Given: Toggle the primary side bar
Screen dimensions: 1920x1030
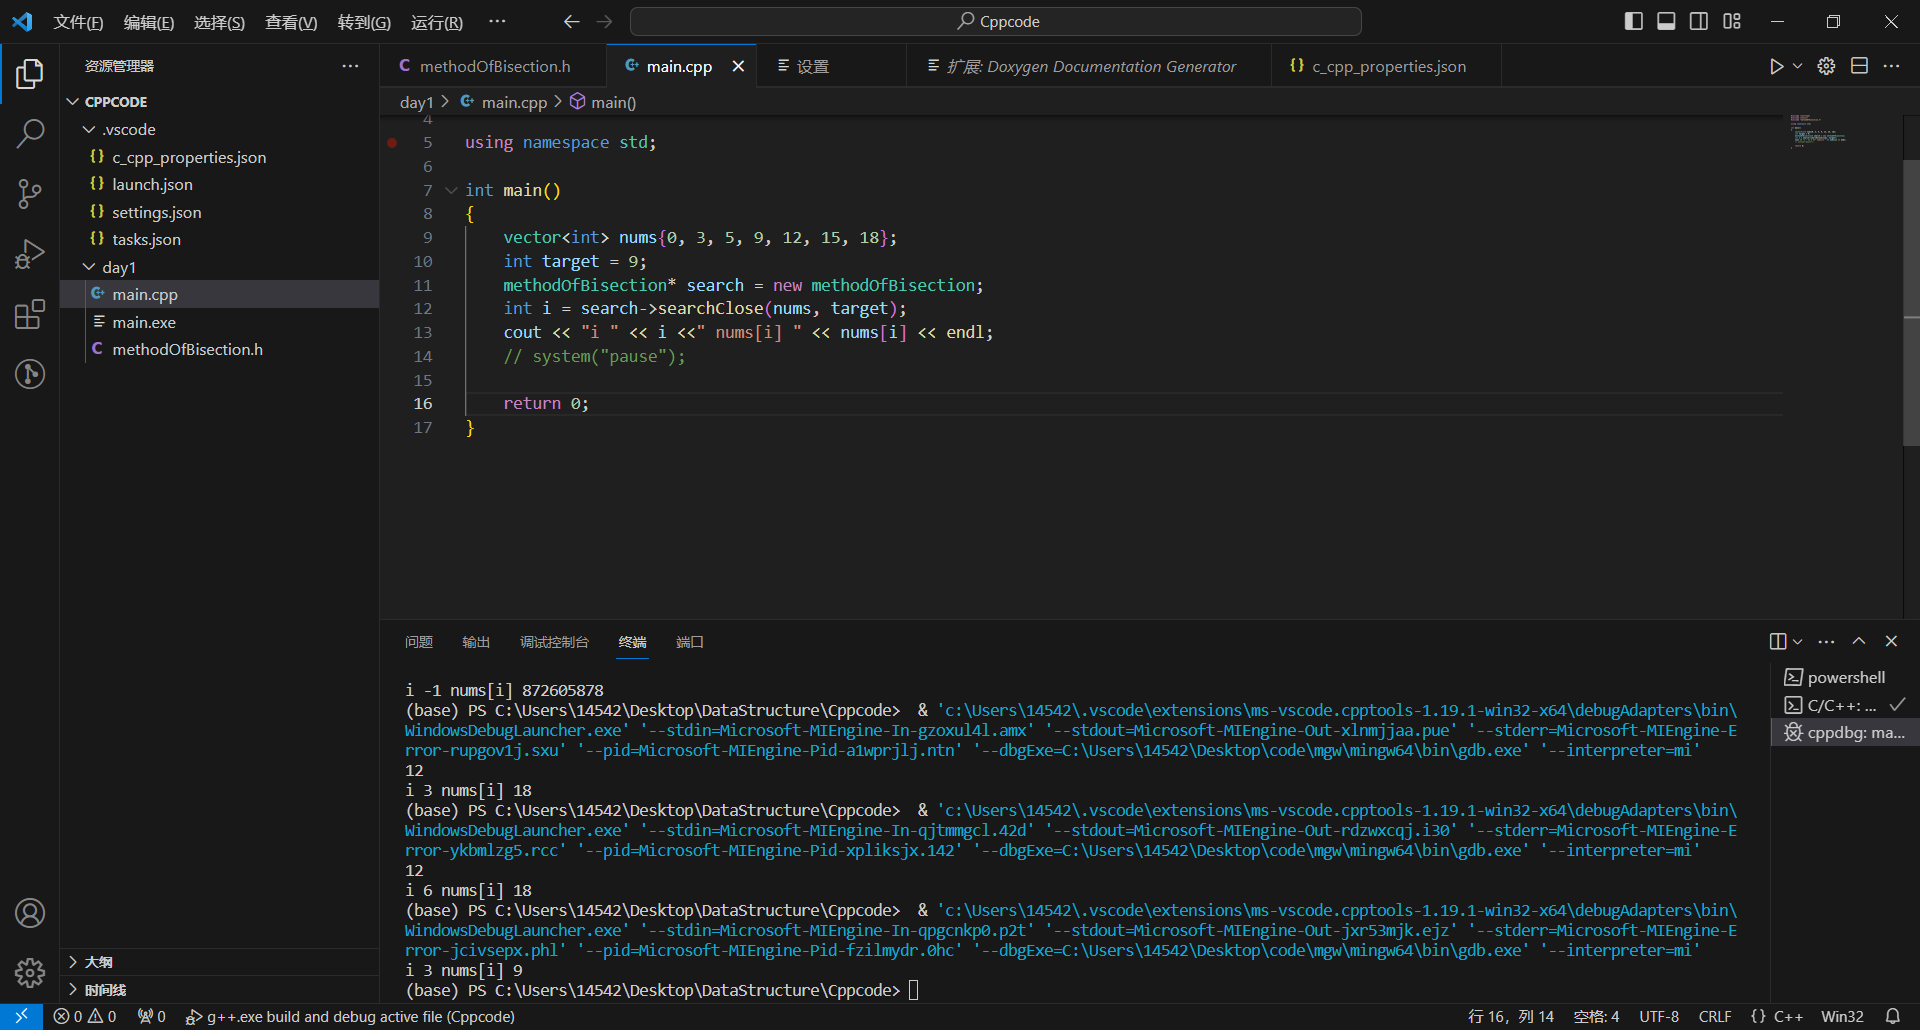Looking at the screenshot, I should pos(1633,21).
